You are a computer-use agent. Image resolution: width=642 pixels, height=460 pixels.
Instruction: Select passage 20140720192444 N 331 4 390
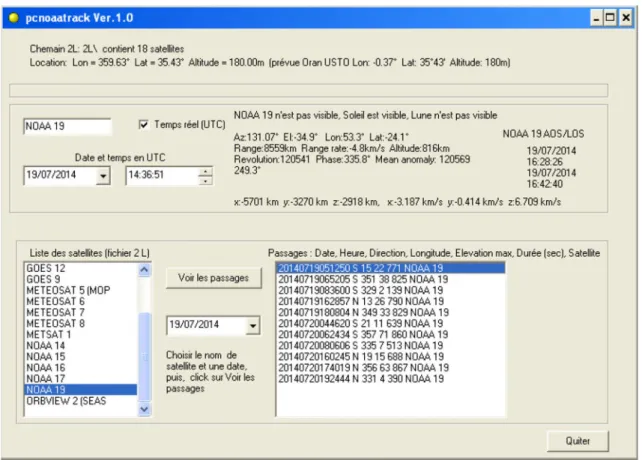click(x=391, y=379)
